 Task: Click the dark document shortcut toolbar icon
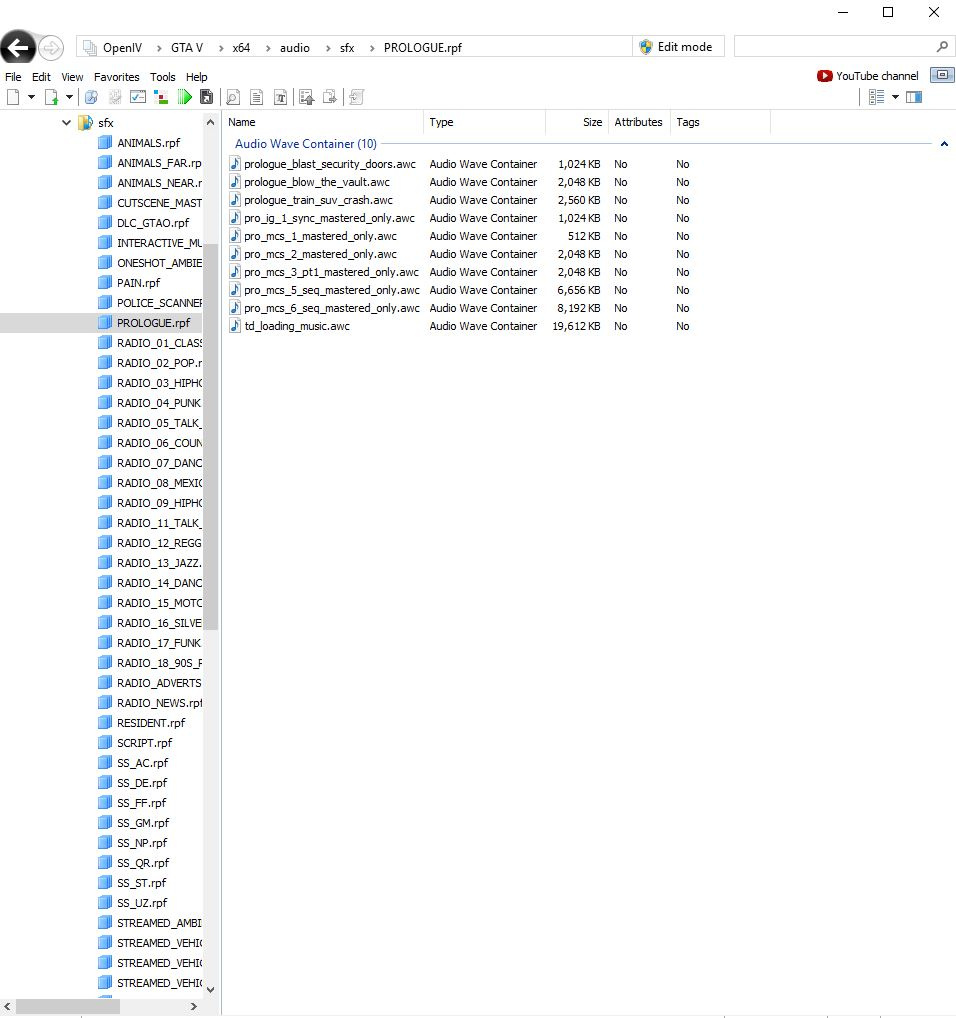tap(206, 97)
